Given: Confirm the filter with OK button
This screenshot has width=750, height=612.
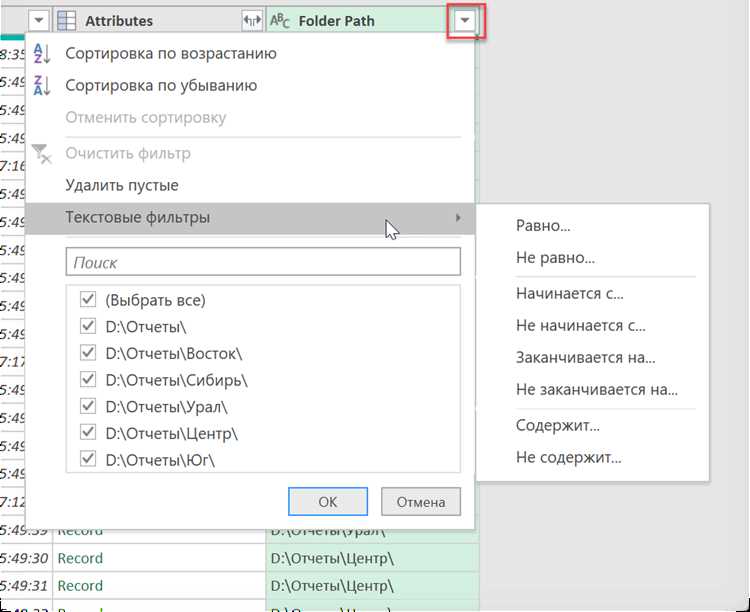Looking at the screenshot, I should [x=328, y=501].
